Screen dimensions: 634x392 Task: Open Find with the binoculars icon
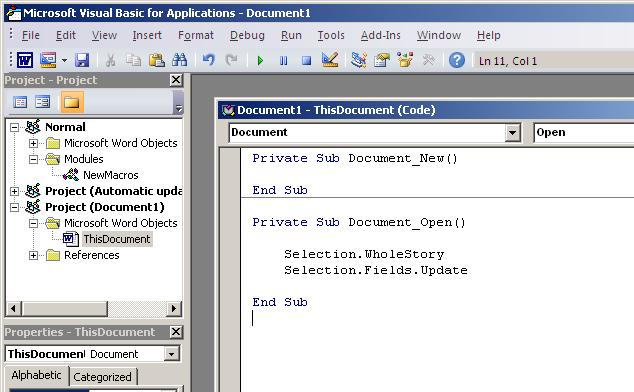pos(180,60)
